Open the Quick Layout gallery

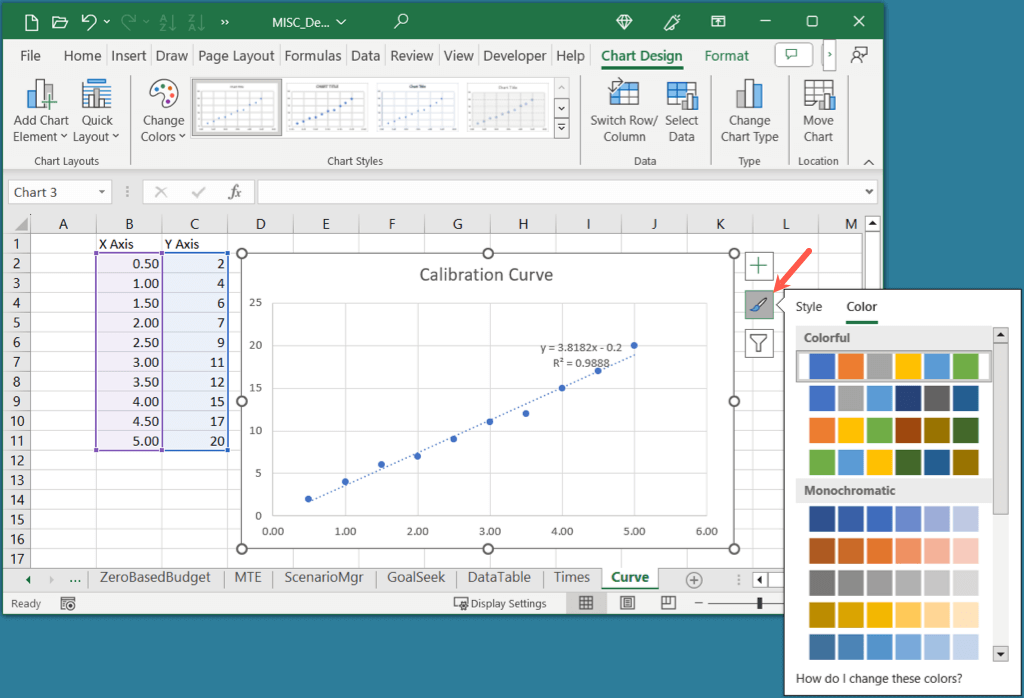97,112
